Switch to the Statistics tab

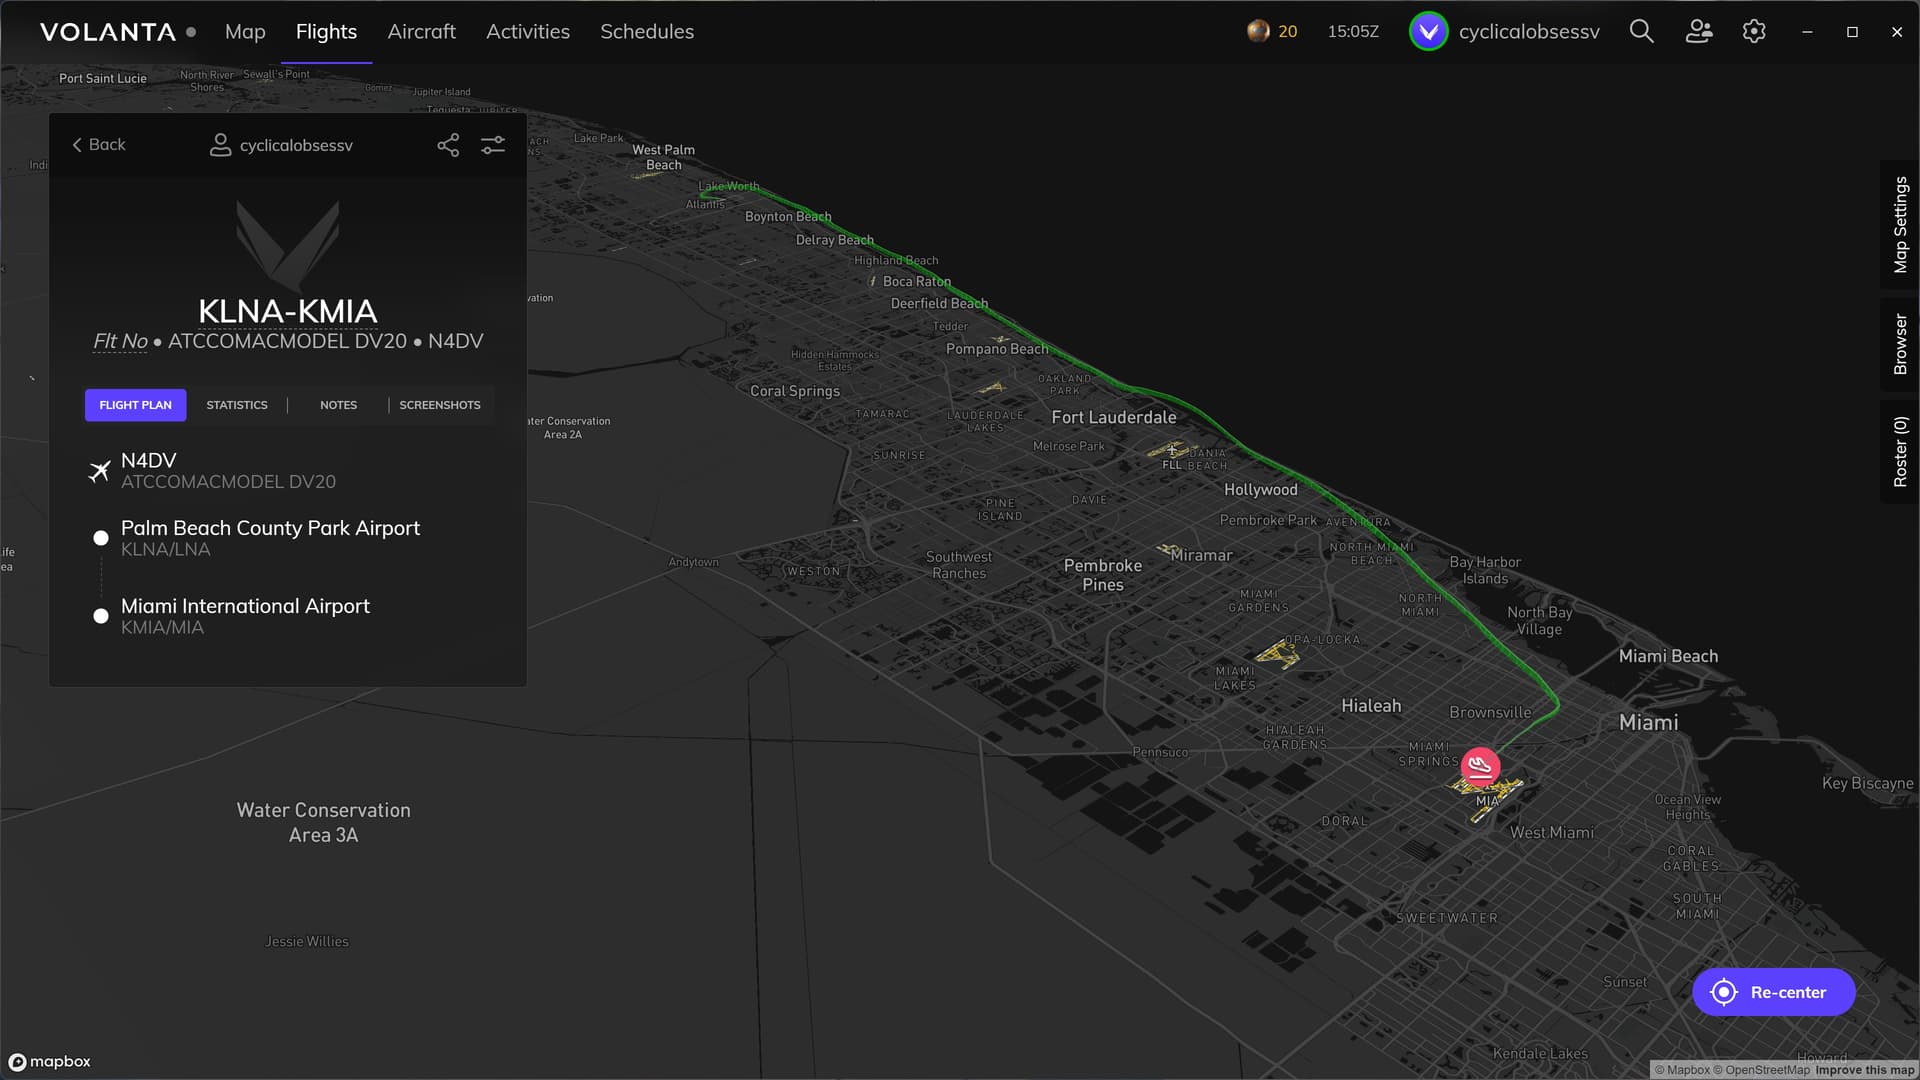(x=237, y=405)
